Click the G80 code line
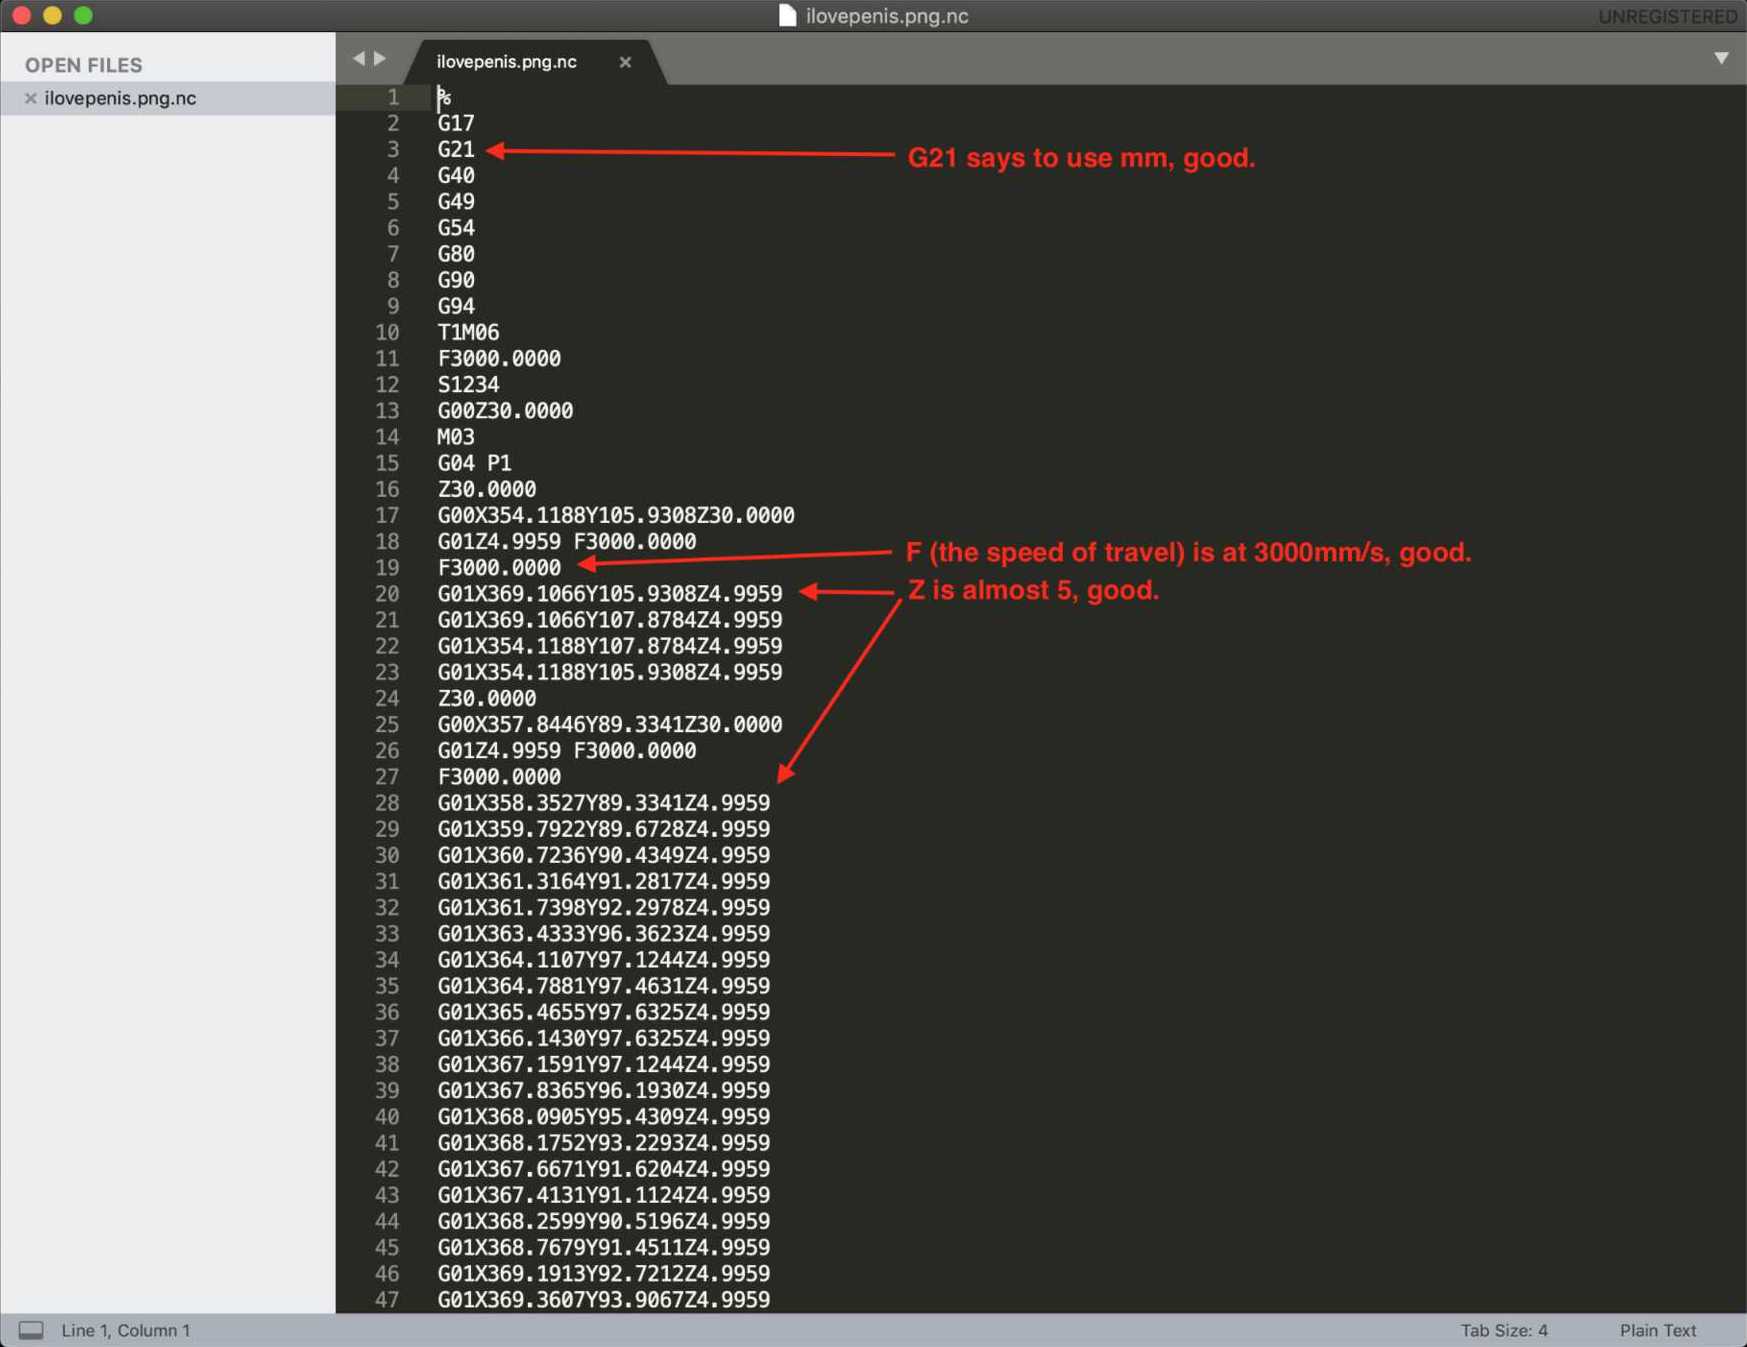 point(456,253)
